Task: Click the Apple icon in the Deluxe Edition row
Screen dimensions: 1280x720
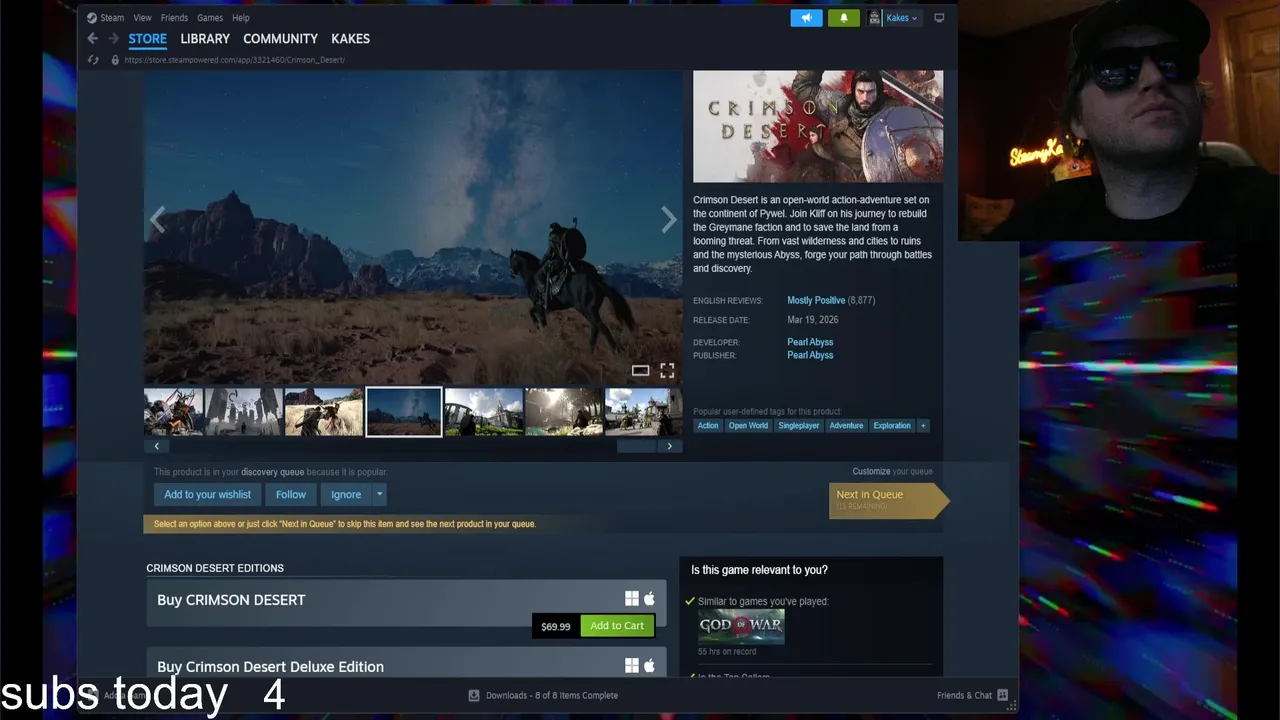Action: click(x=649, y=665)
